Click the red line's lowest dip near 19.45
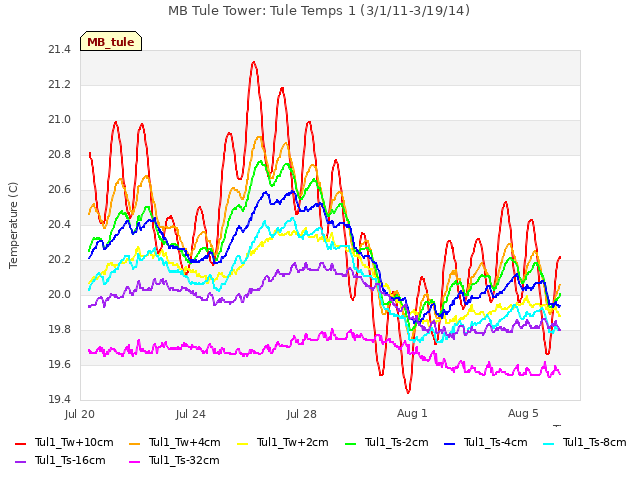Image resolution: width=640 pixels, height=480 pixels. click(x=408, y=392)
